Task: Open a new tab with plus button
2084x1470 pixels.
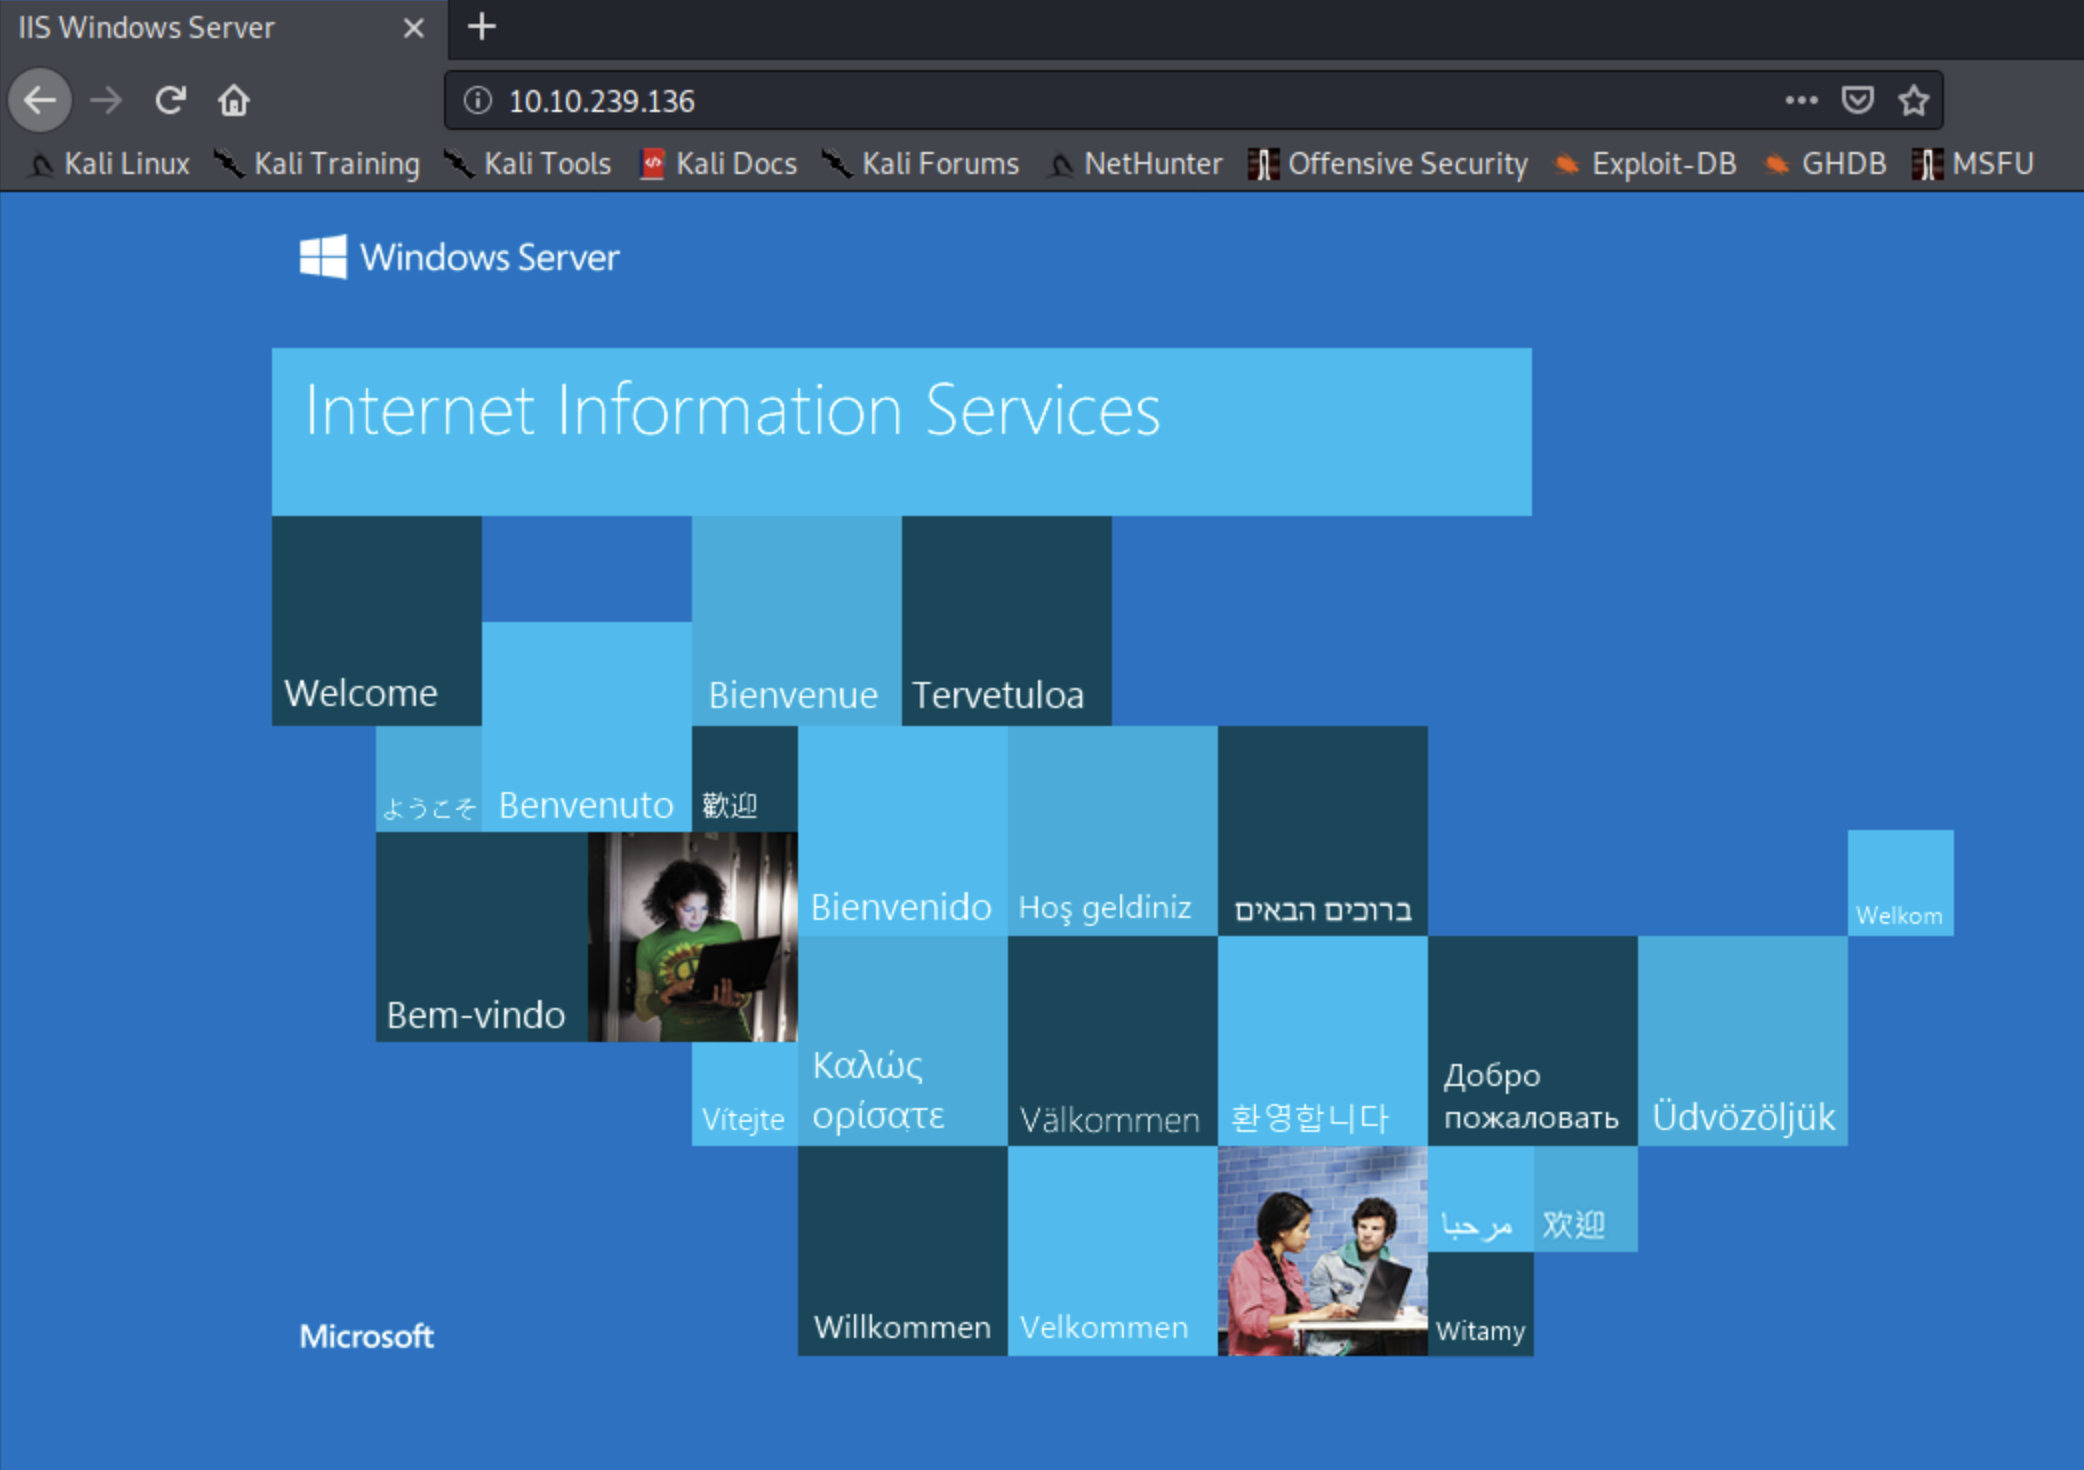Action: [482, 27]
